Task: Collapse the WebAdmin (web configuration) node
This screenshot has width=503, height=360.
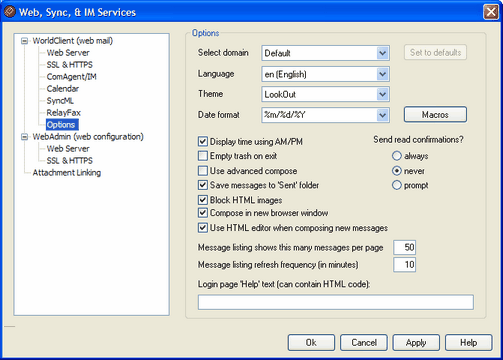Action: (x=24, y=137)
